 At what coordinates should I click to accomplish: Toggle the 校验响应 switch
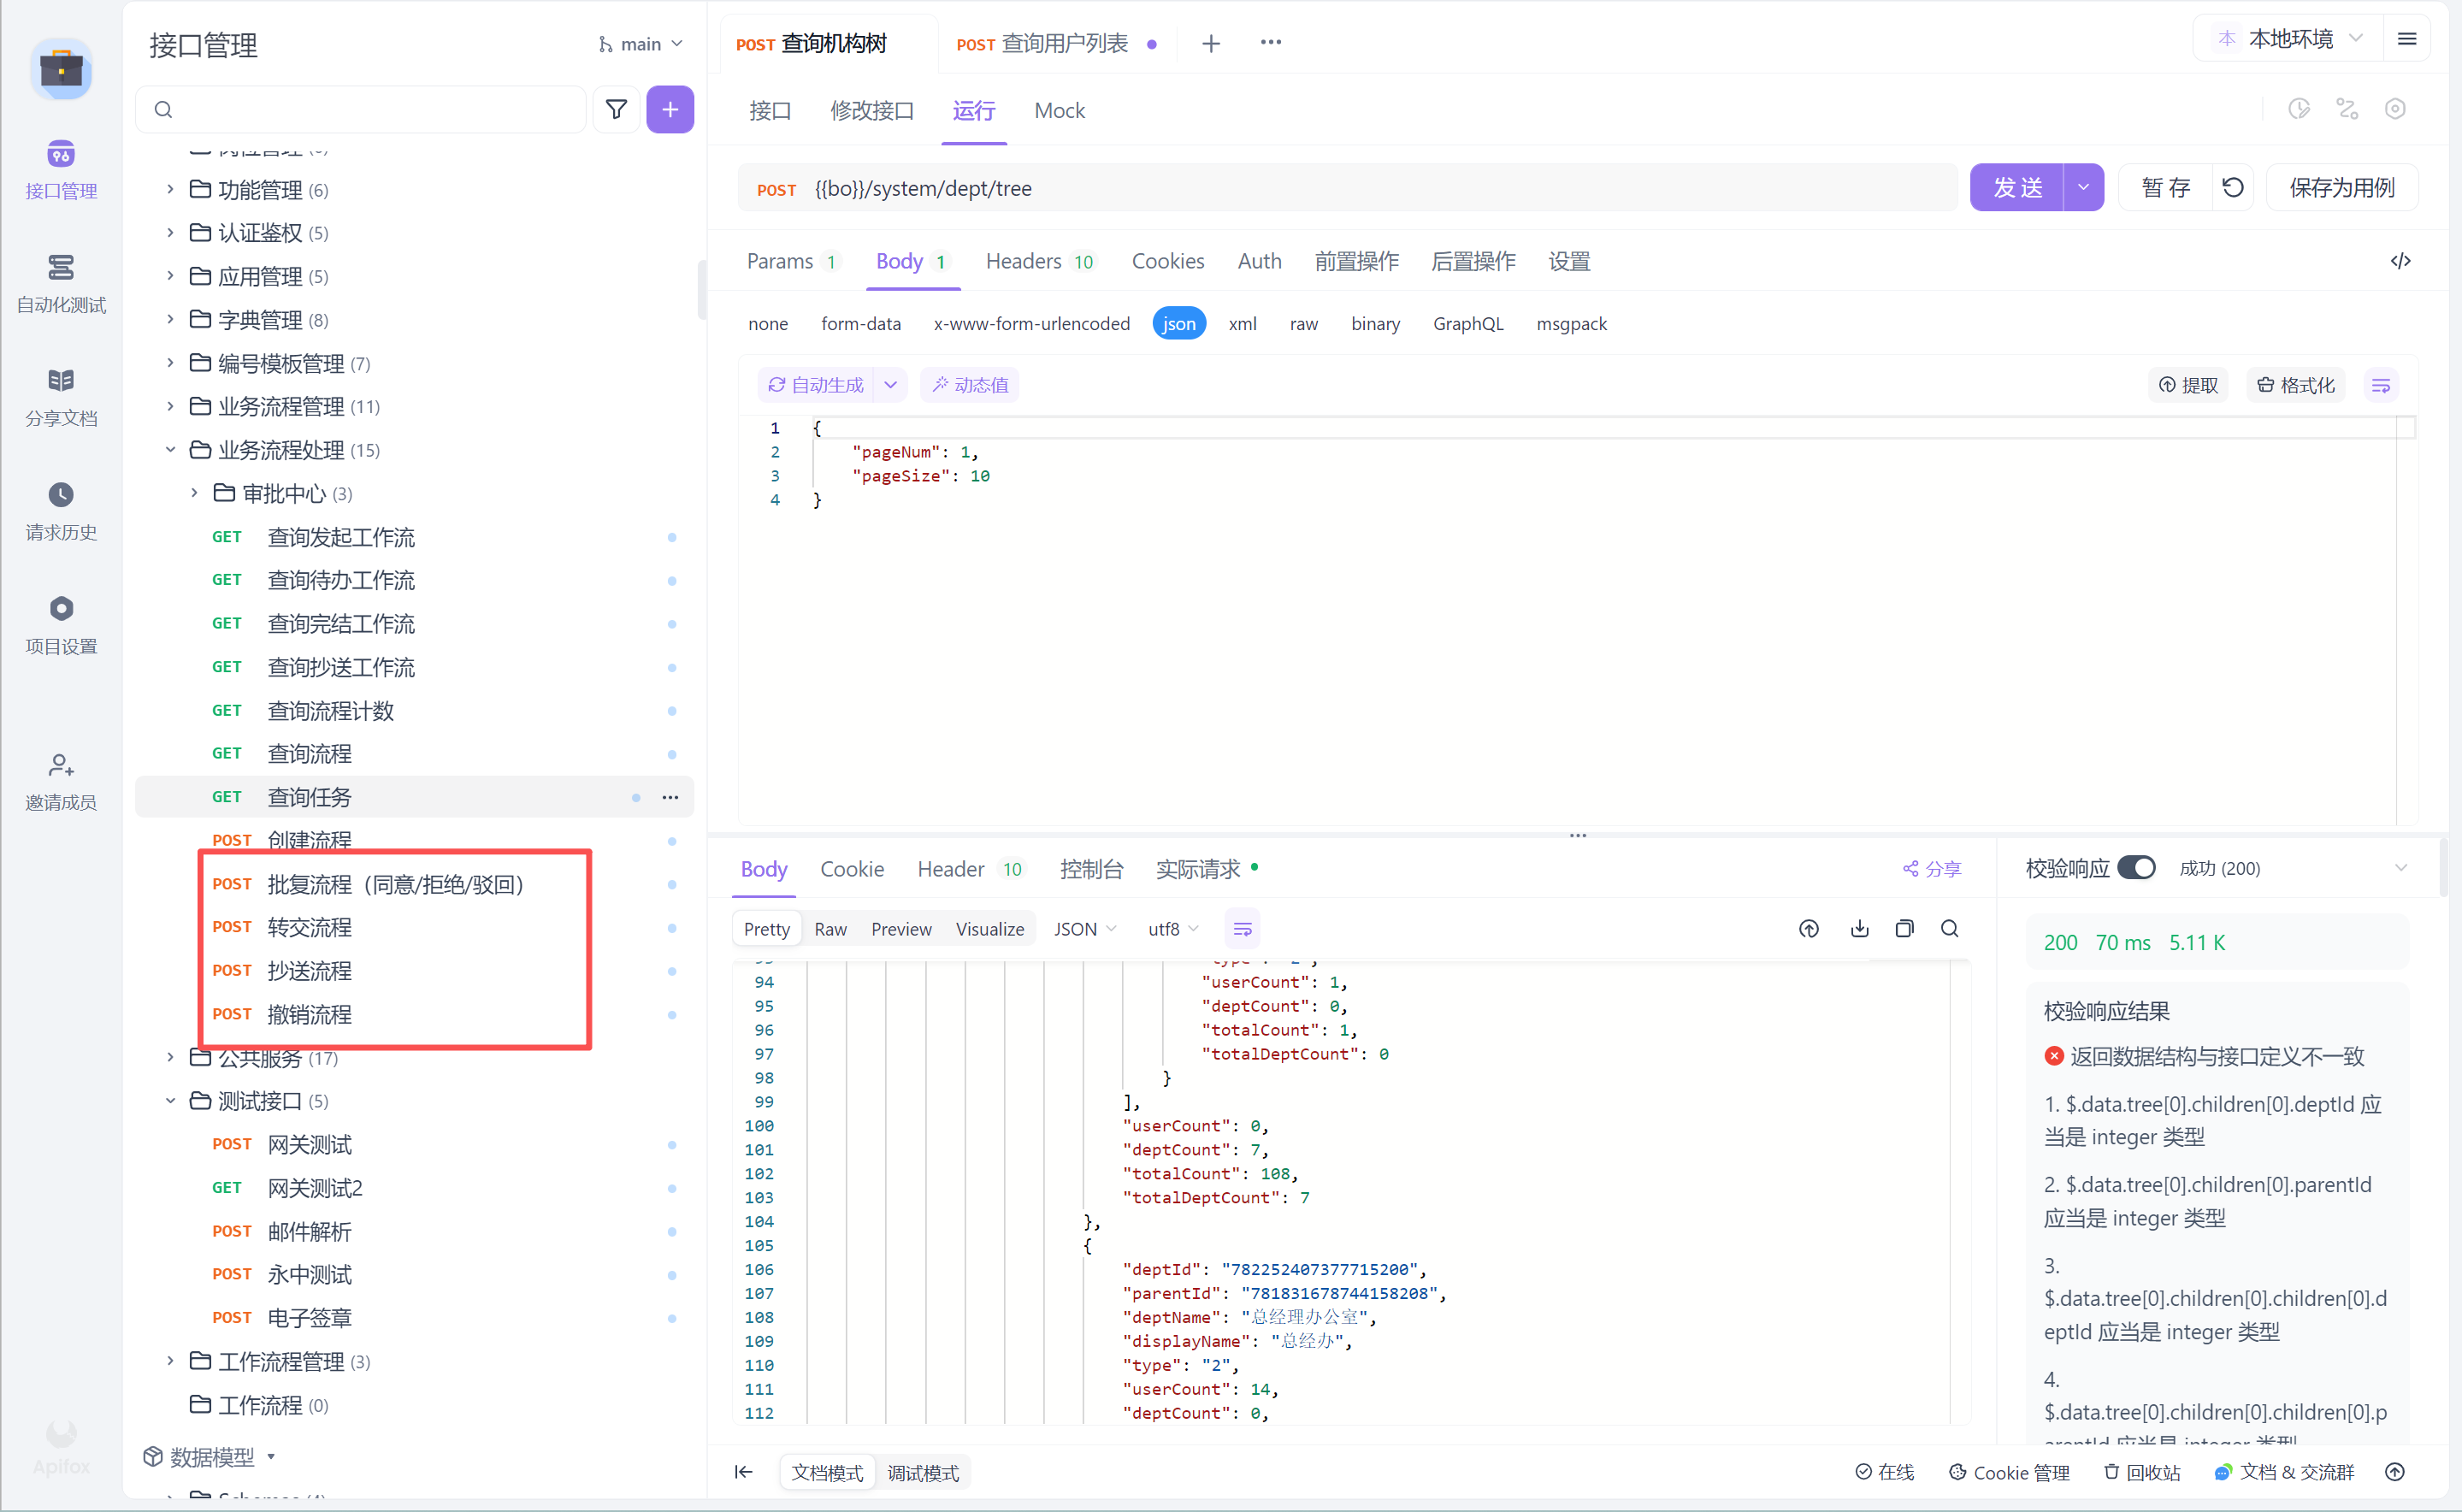tap(2136, 867)
